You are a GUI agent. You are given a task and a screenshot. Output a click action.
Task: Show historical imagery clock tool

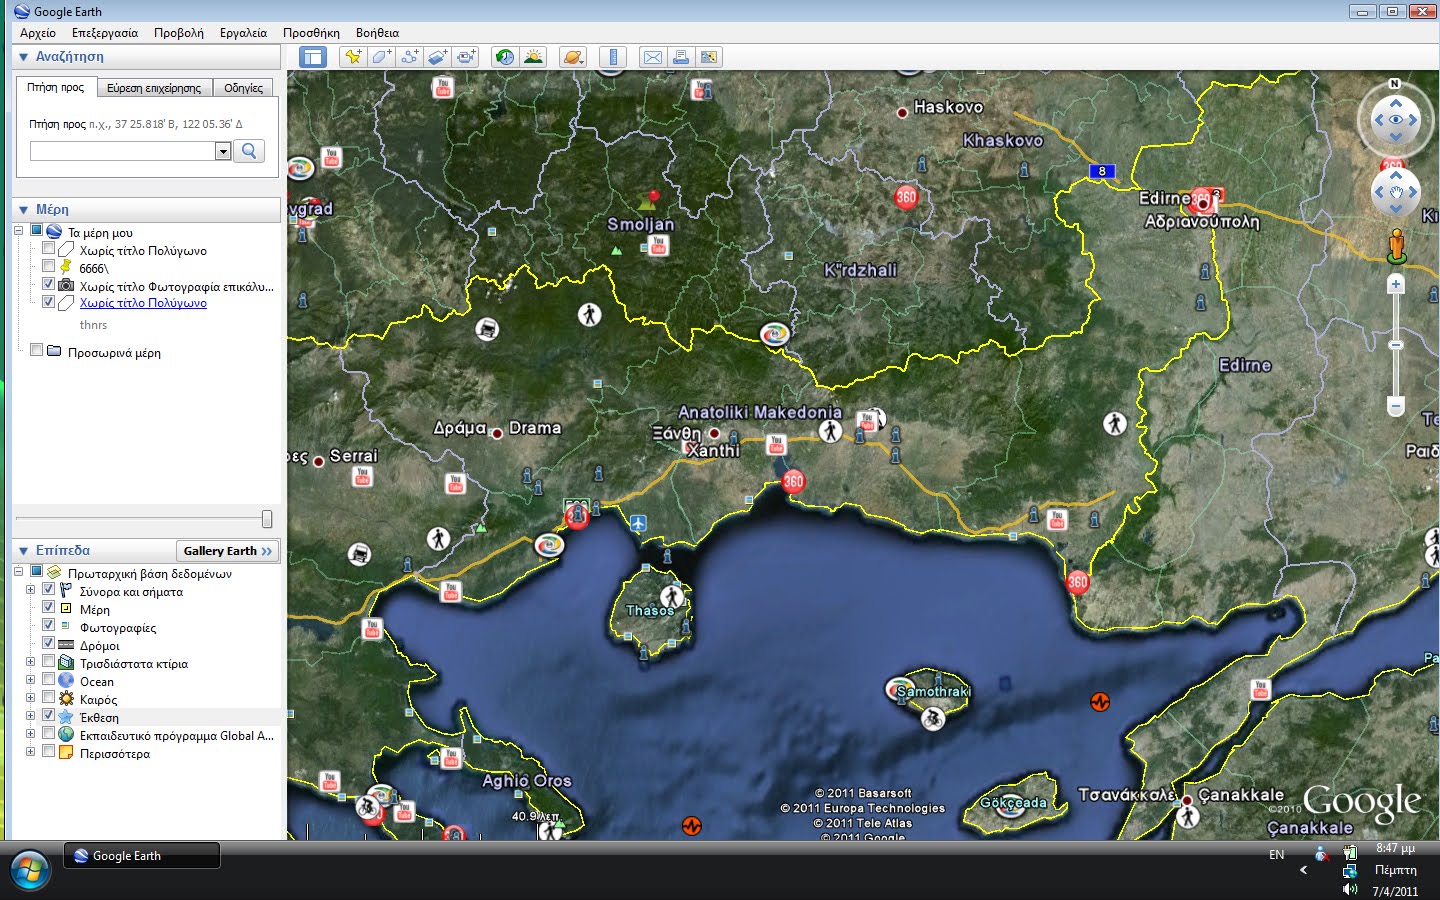[505, 57]
